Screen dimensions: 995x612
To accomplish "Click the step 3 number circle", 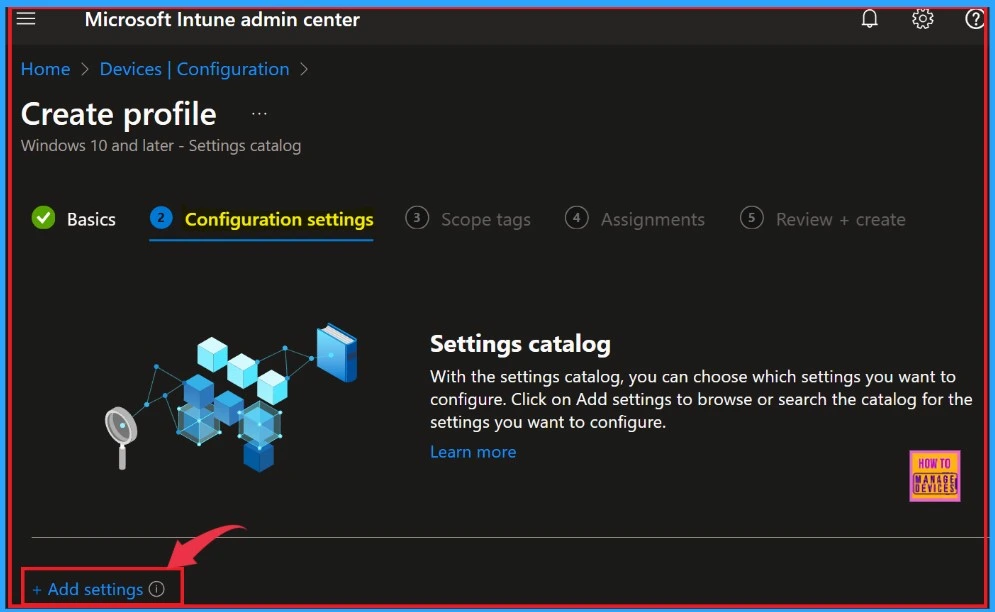I will pos(417,218).
